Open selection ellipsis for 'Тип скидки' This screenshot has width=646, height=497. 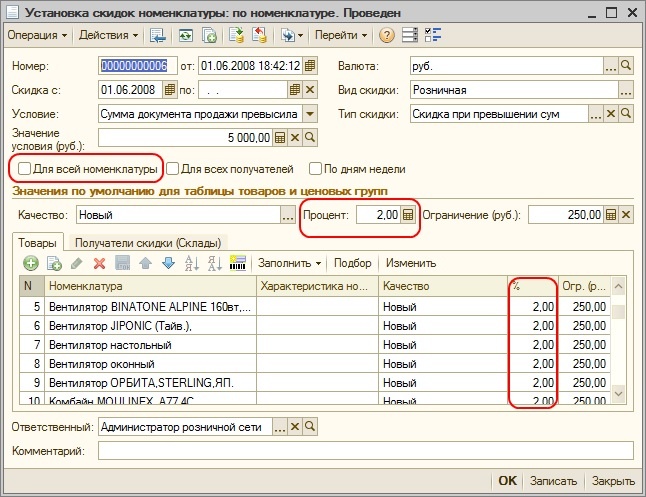point(596,114)
